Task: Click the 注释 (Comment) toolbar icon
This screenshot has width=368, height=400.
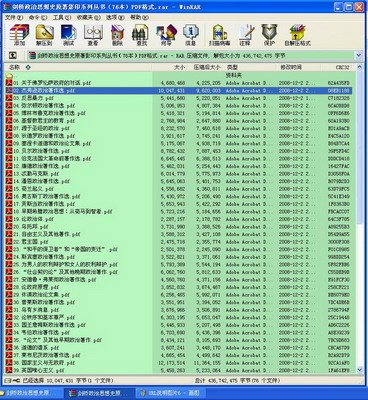Action: coord(245,35)
